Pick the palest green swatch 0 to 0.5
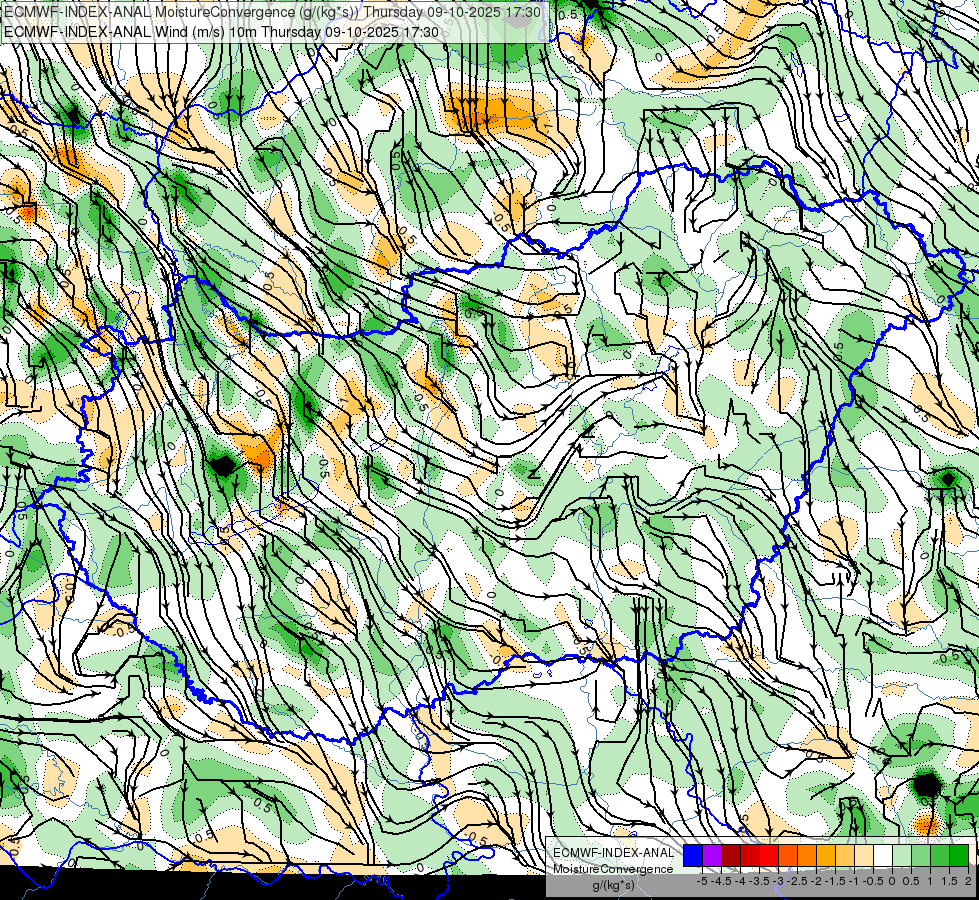 click(902, 855)
